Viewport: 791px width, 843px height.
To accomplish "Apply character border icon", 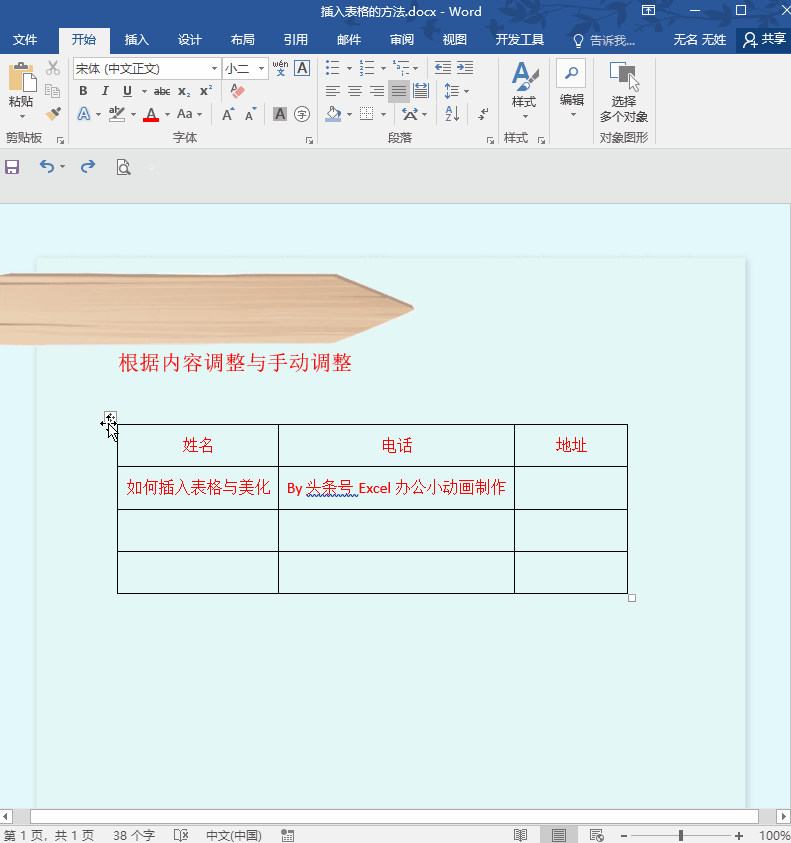I will point(302,68).
